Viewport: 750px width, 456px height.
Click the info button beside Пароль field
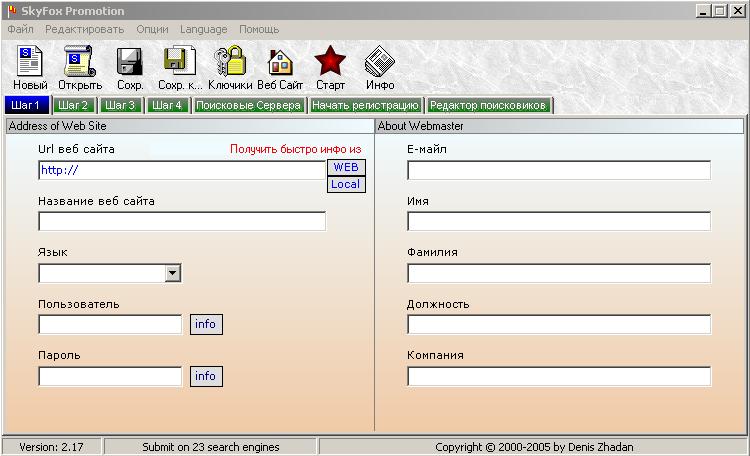[206, 376]
